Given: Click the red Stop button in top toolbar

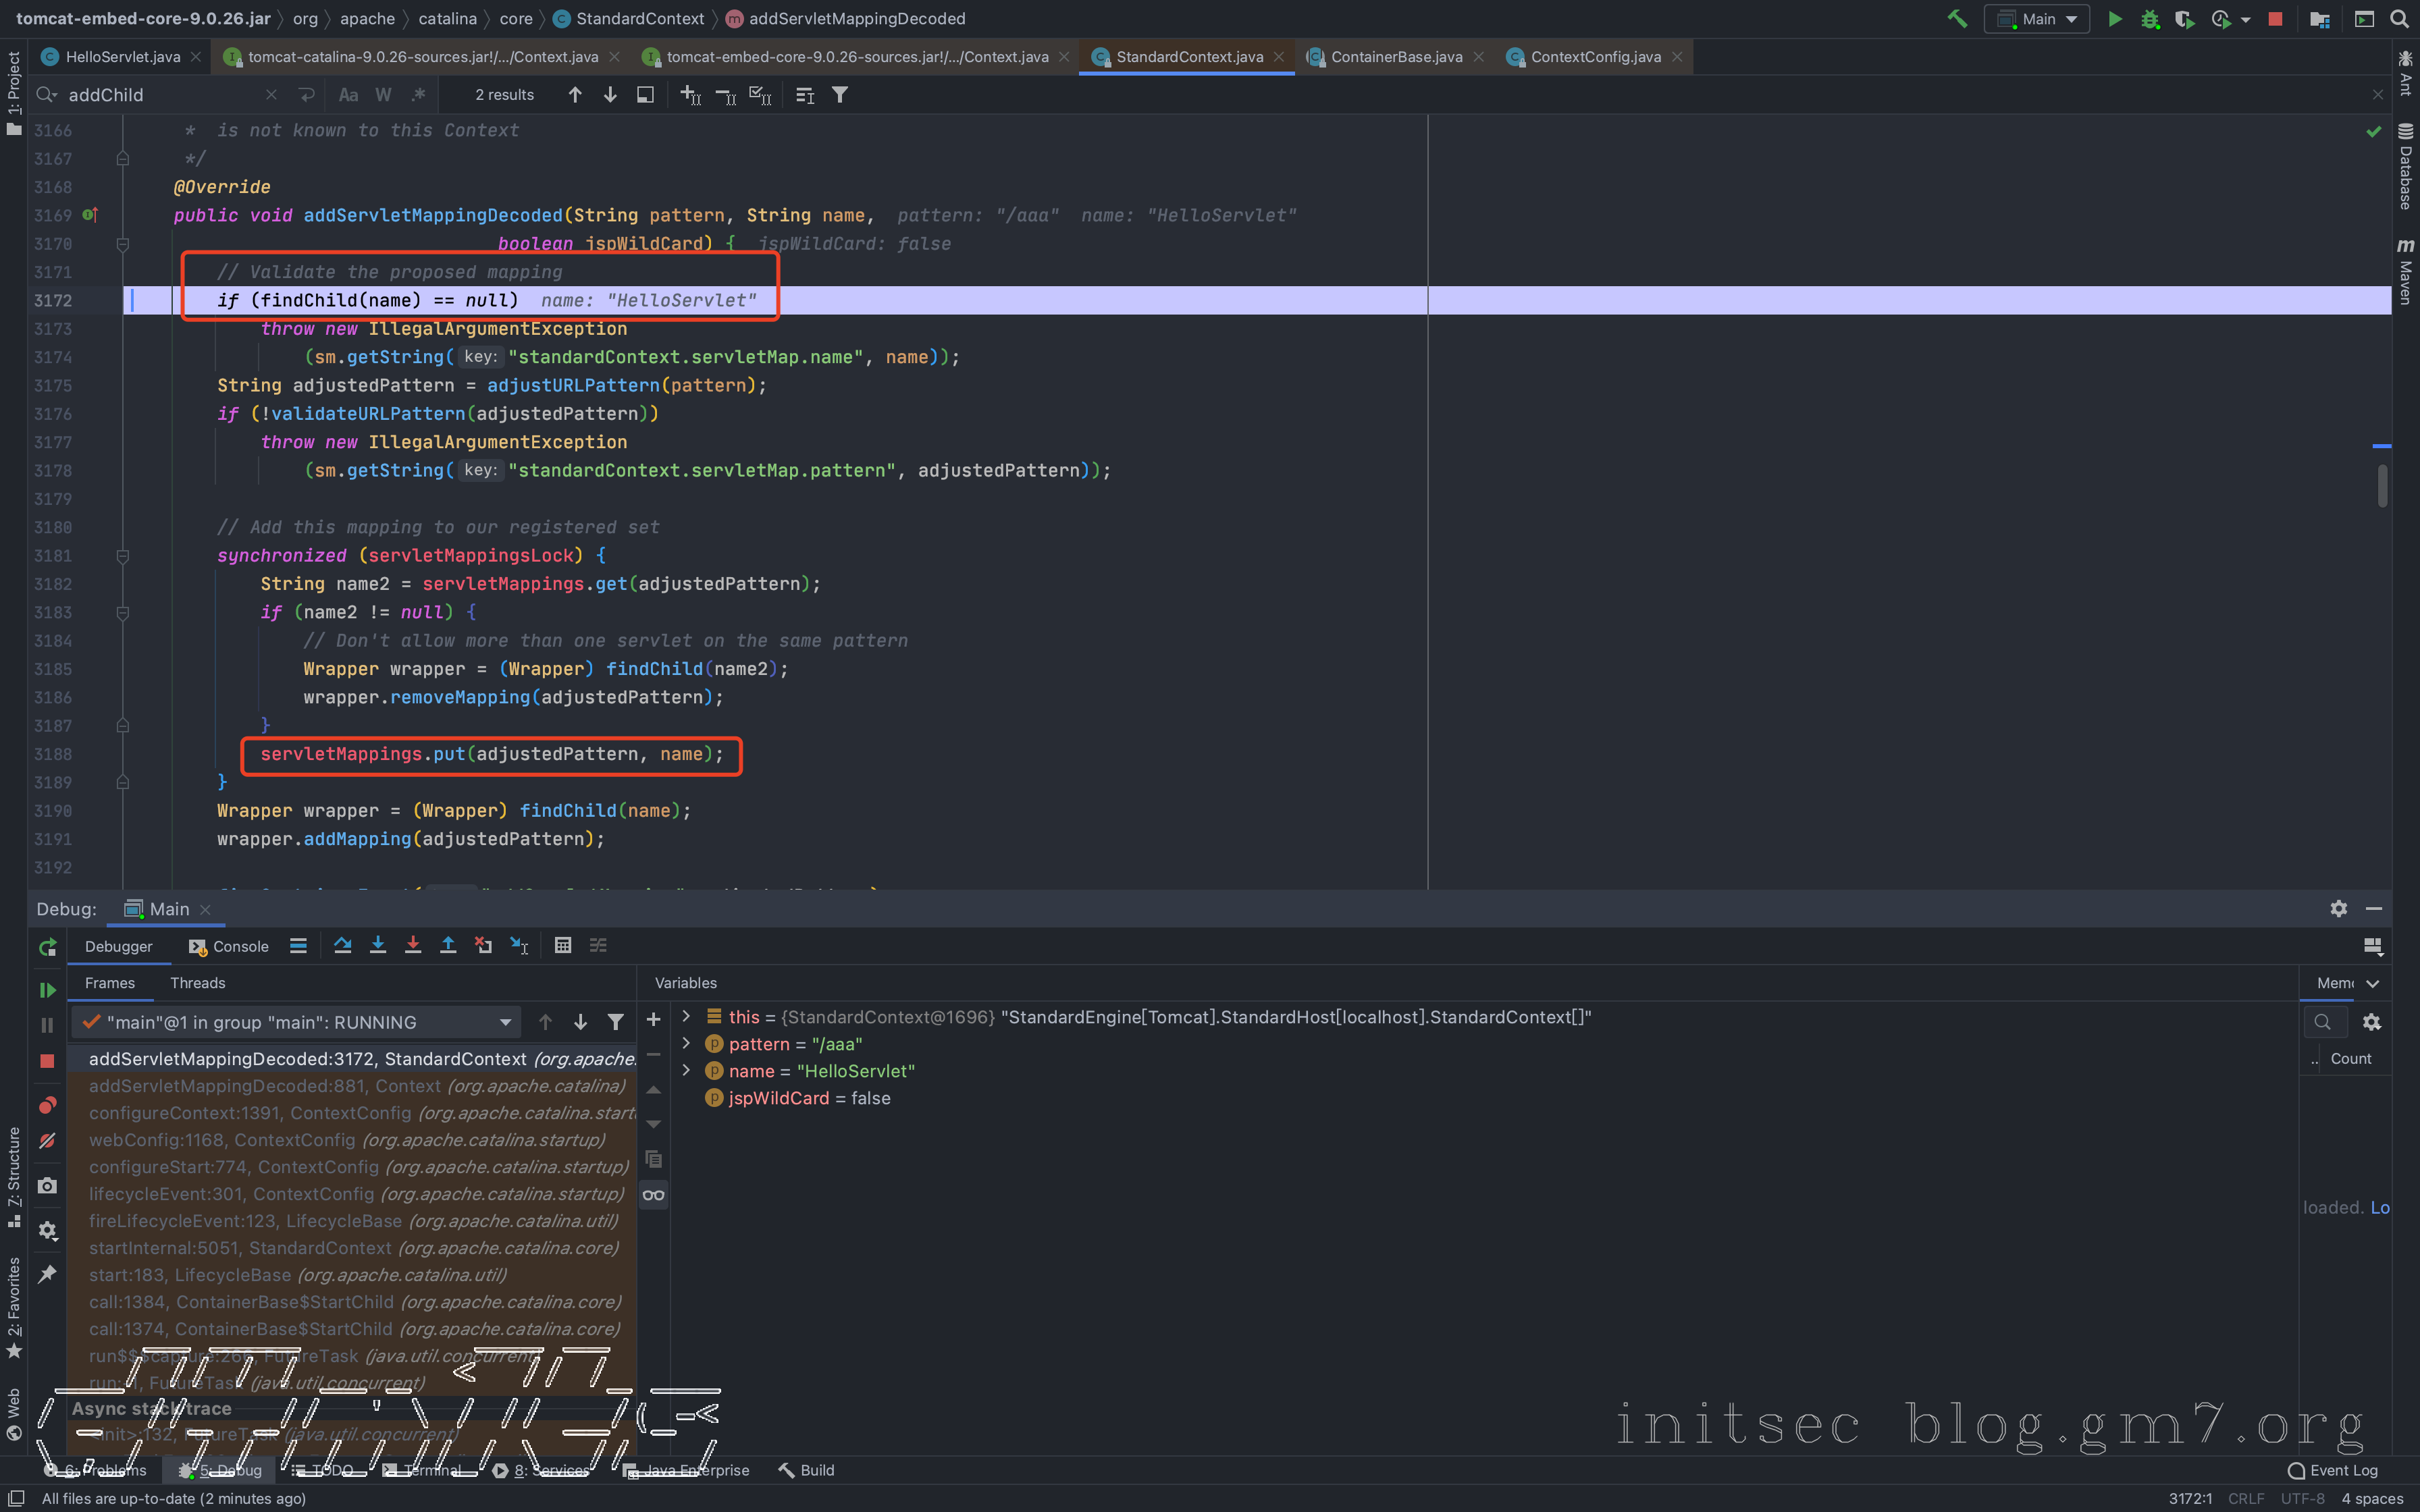Looking at the screenshot, I should [x=2275, y=19].
